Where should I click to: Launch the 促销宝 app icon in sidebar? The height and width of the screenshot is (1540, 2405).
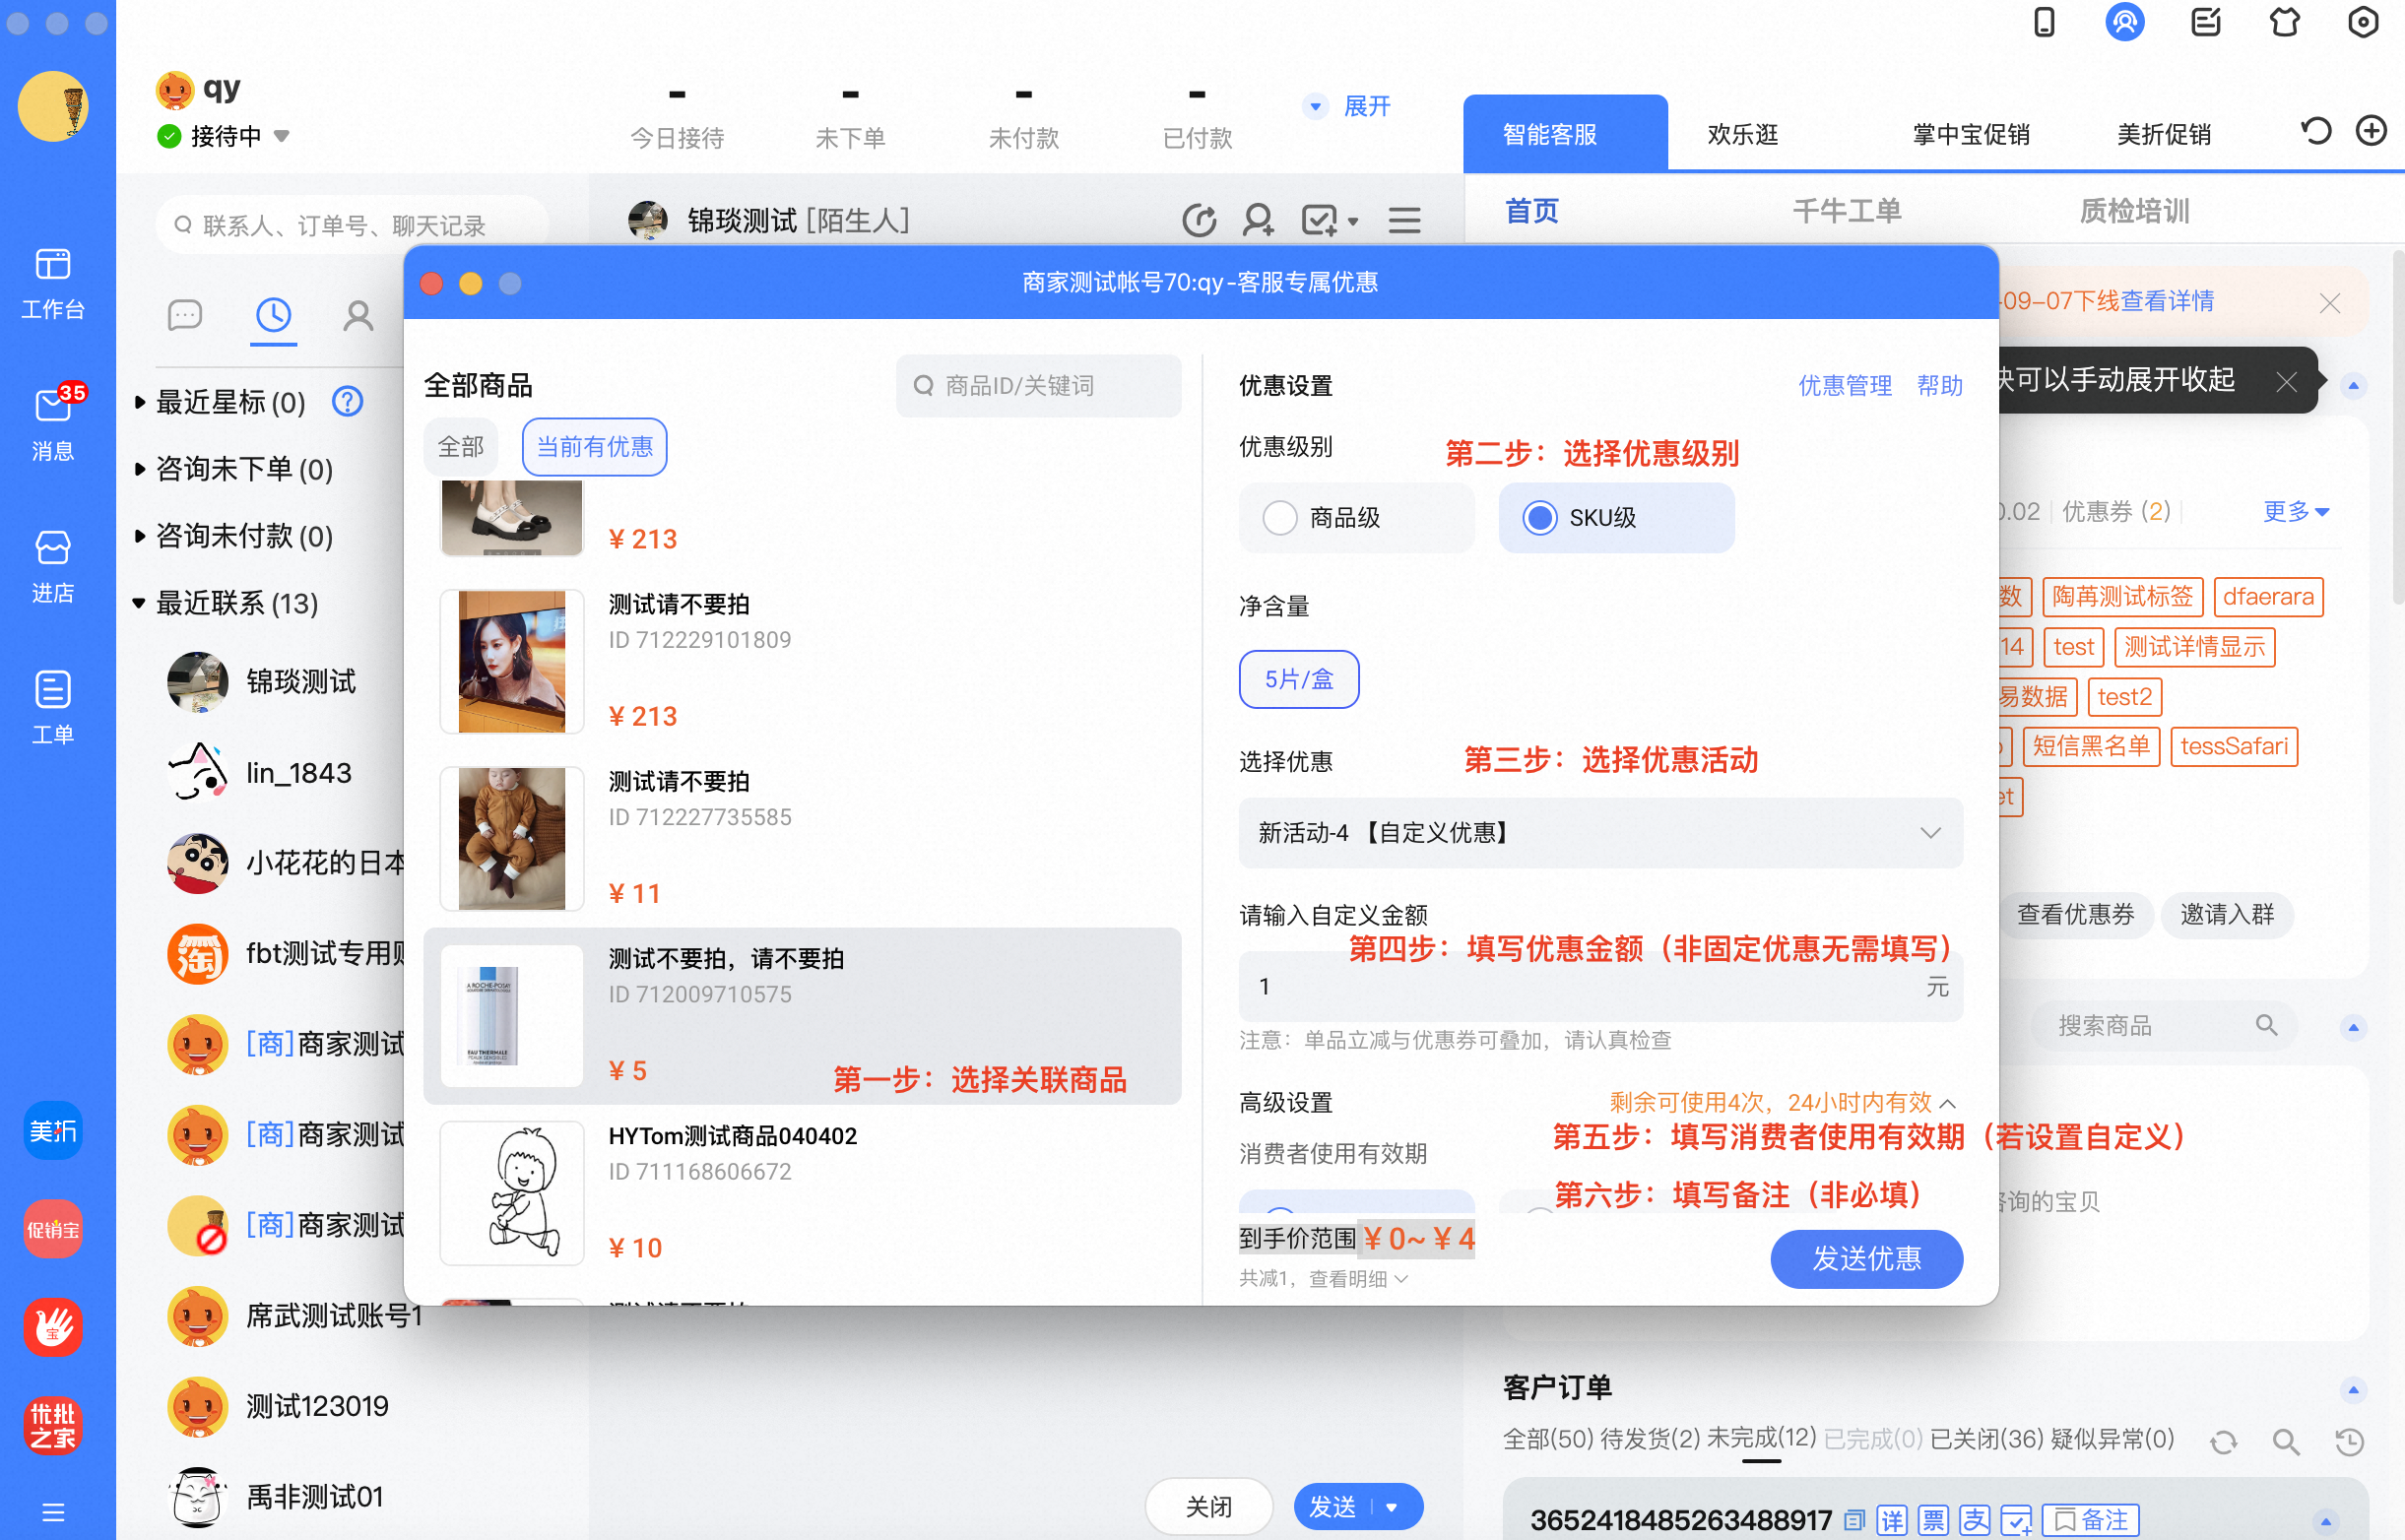click(53, 1229)
